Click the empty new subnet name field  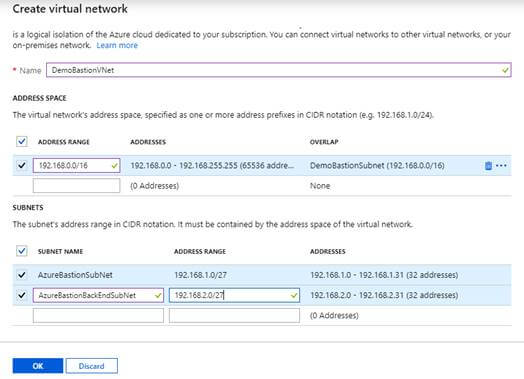point(98,315)
